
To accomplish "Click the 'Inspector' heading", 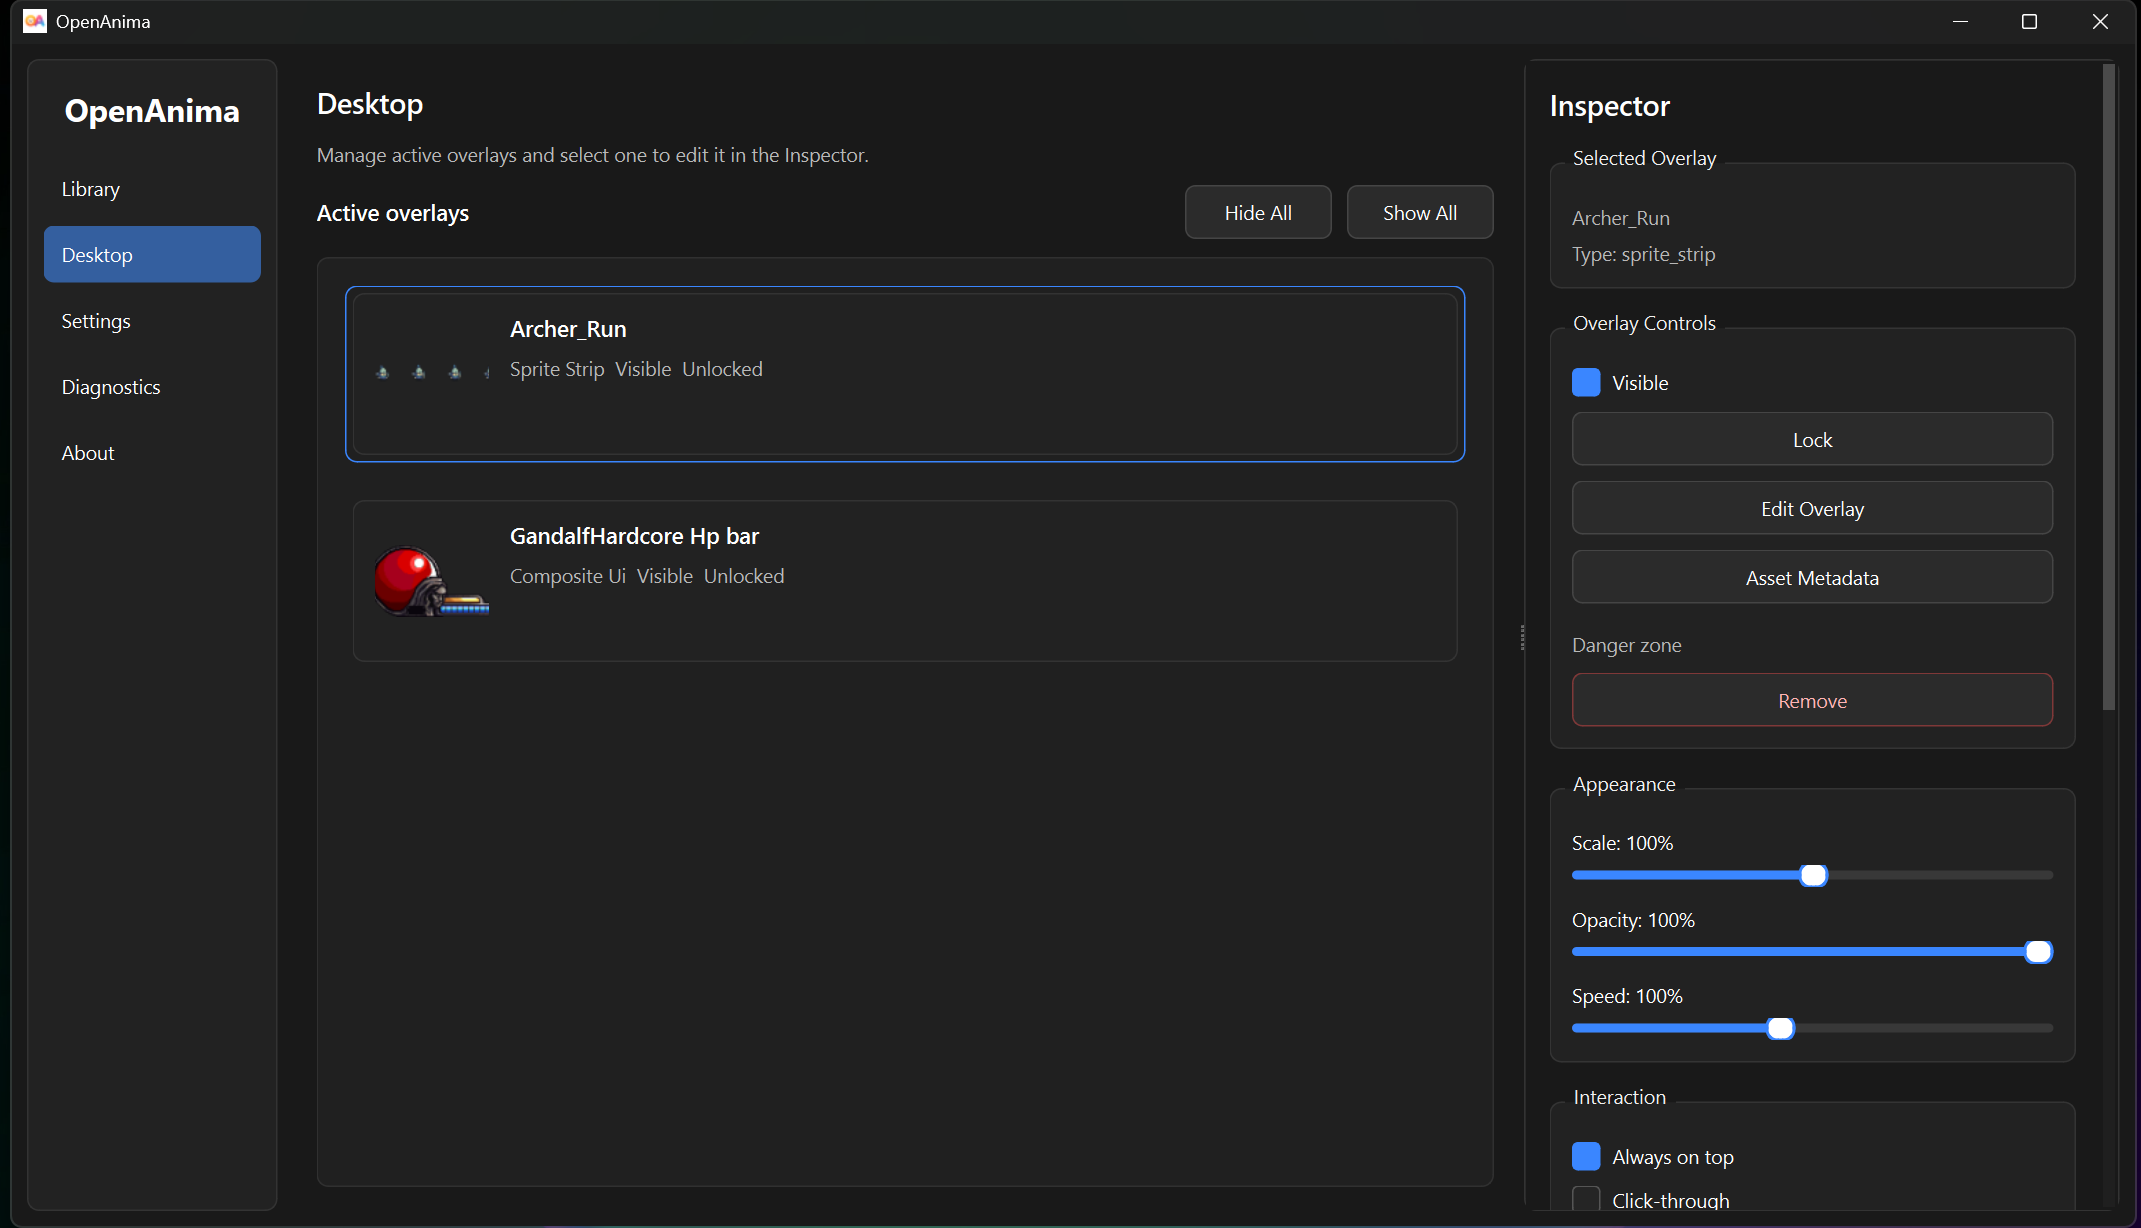I will point(1610,106).
